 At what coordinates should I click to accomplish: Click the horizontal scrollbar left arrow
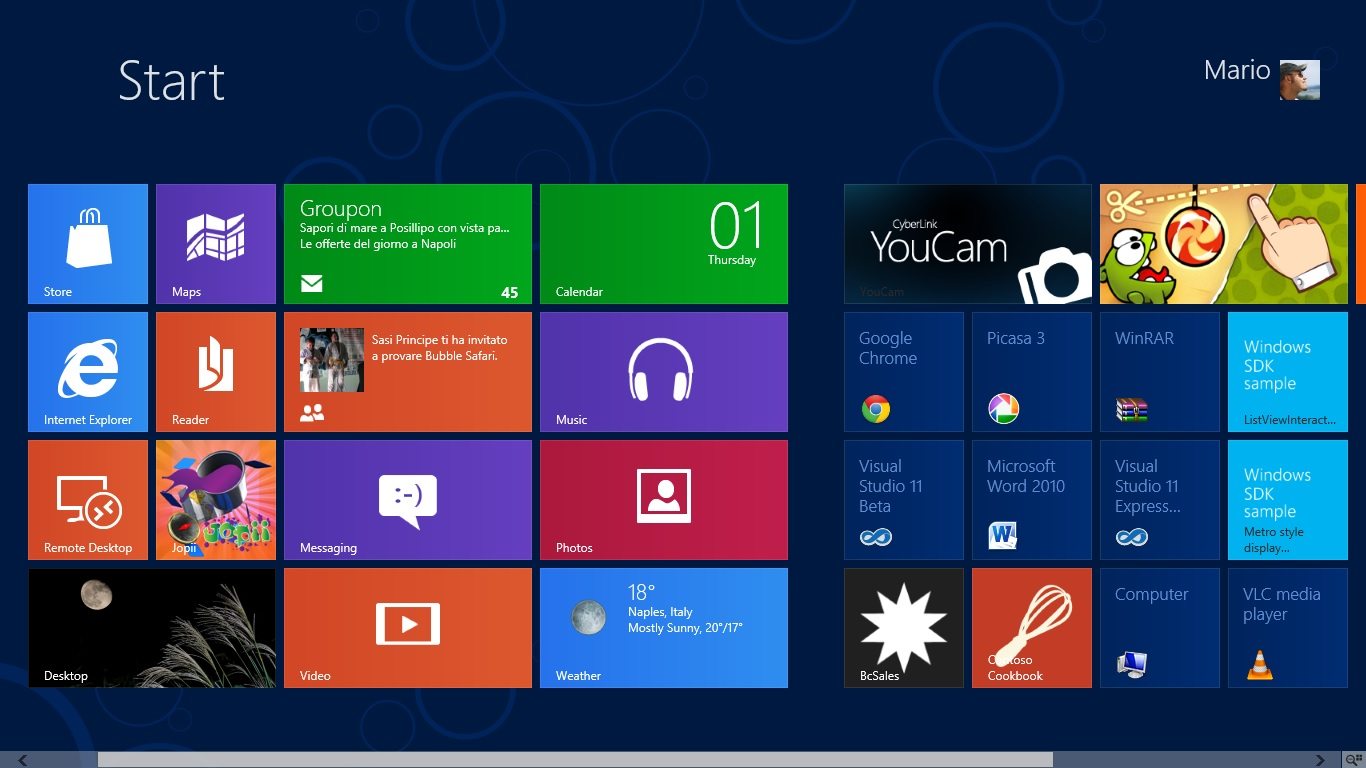(22, 760)
